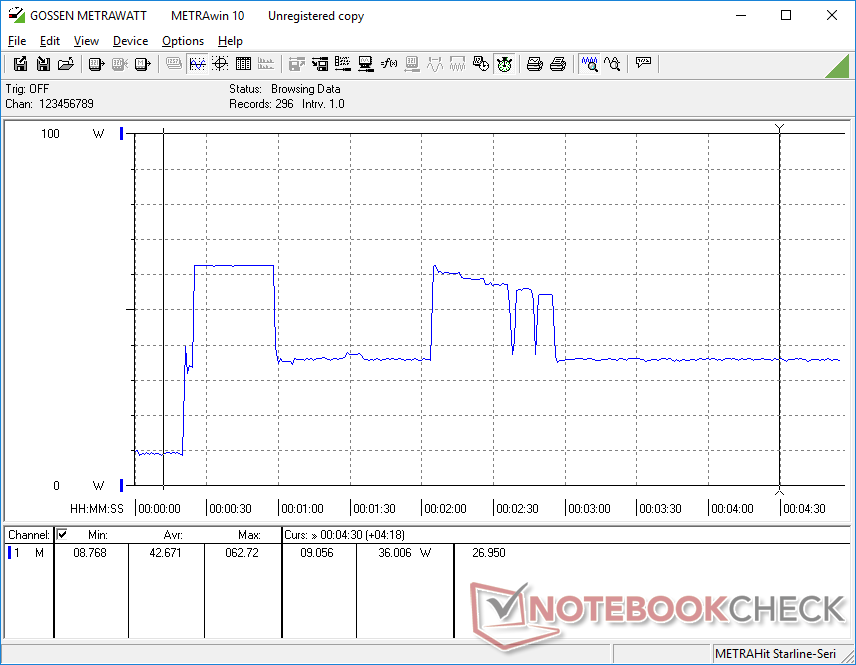Click the Min value 08.768
The width and height of the screenshot is (856, 665).
(90, 553)
